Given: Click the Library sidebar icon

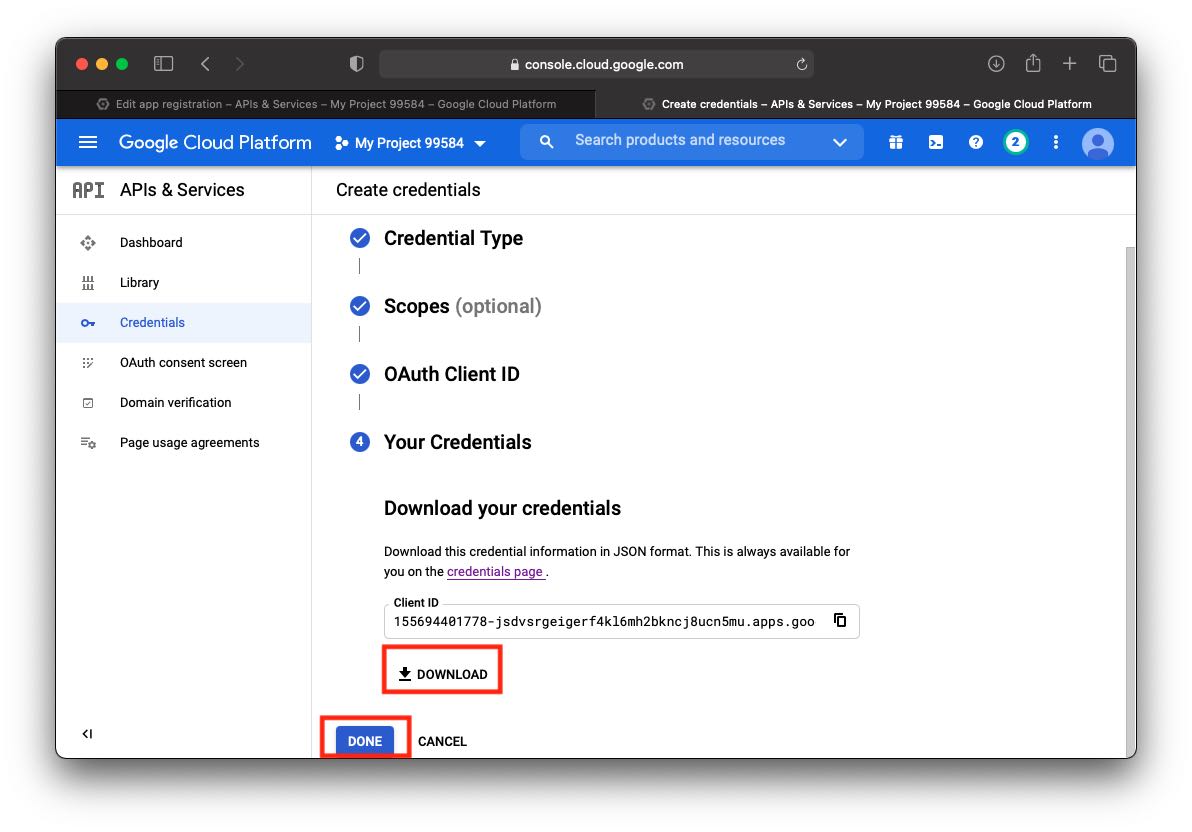Looking at the screenshot, I should [88, 283].
